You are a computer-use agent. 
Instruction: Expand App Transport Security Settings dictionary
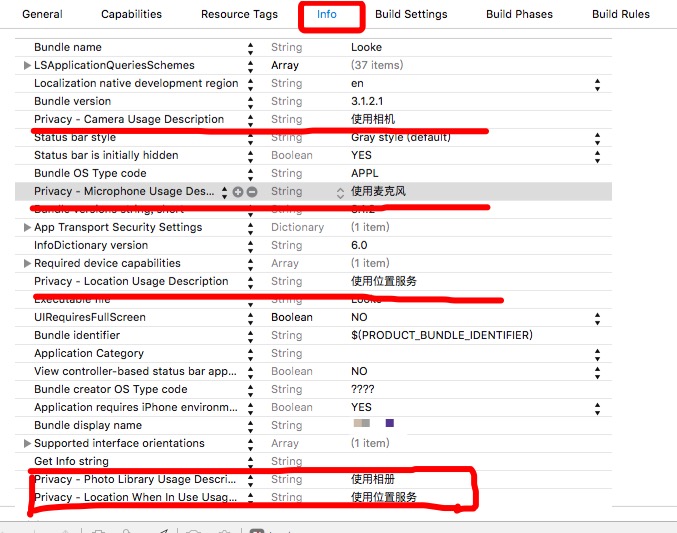pyautogui.click(x=27, y=227)
